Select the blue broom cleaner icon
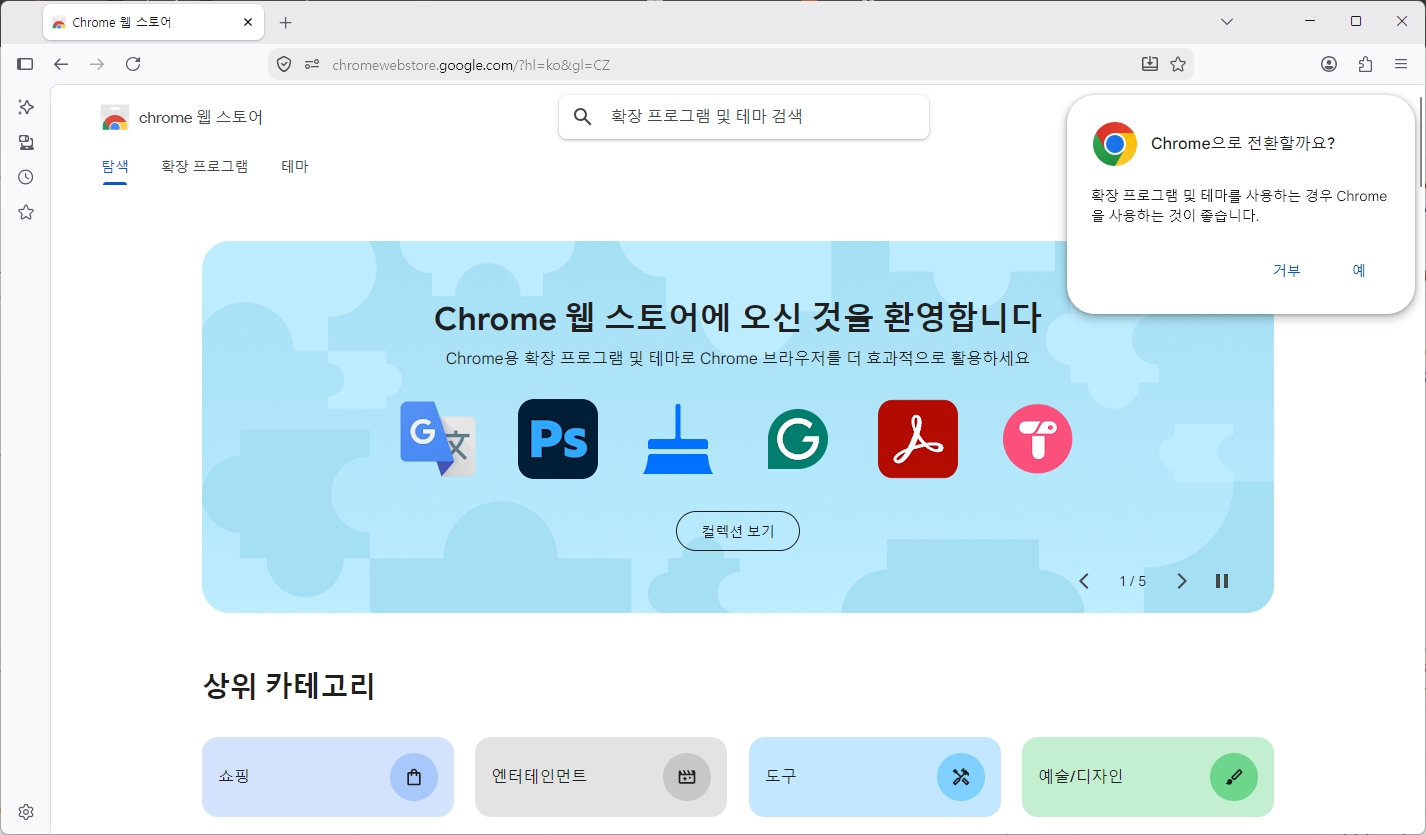Screen dimensions: 1426x835 (678, 439)
